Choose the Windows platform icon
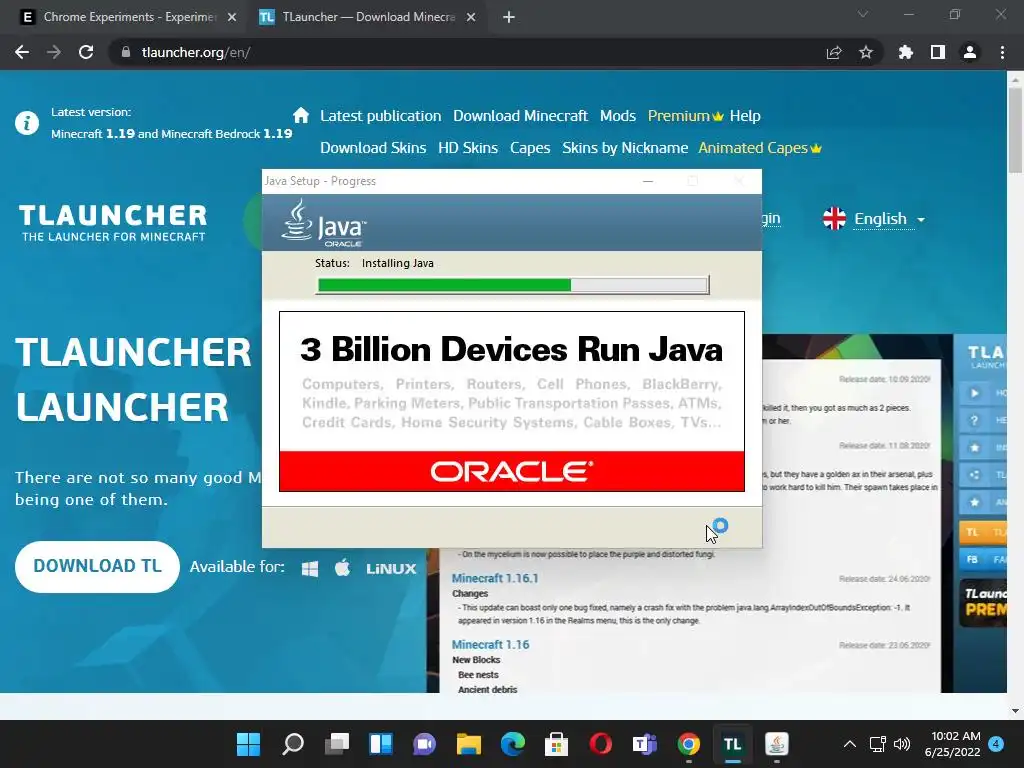Image resolution: width=1024 pixels, height=768 pixels. [x=310, y=568]
